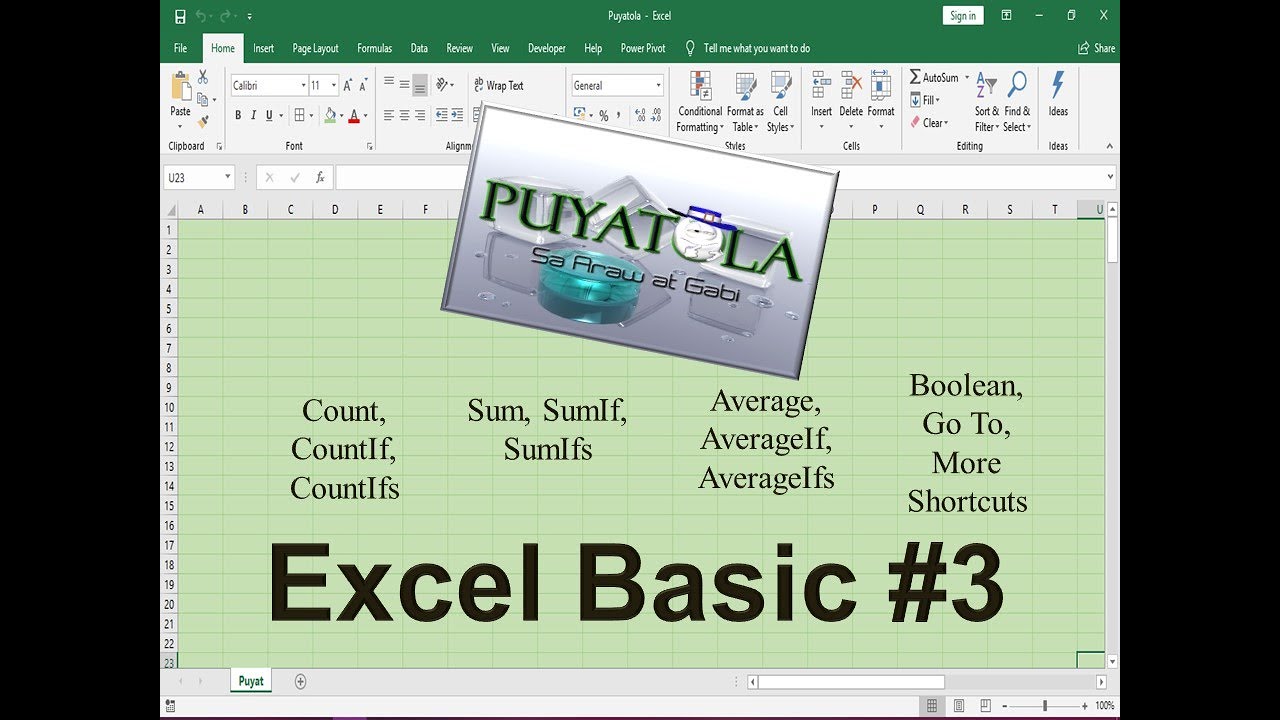The height and width of the screenshot is (720, 1280).
Task: Click the Fill Color paint bucket
Action: tap(330, 115)
